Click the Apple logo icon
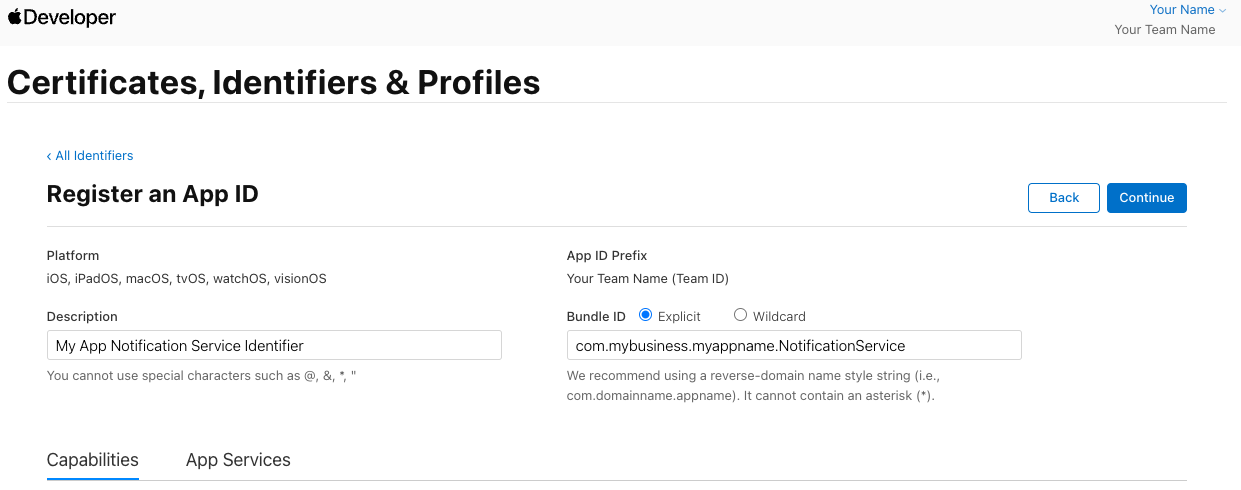This screenshot has width=1241, height=490. click(x=15, y=17)
